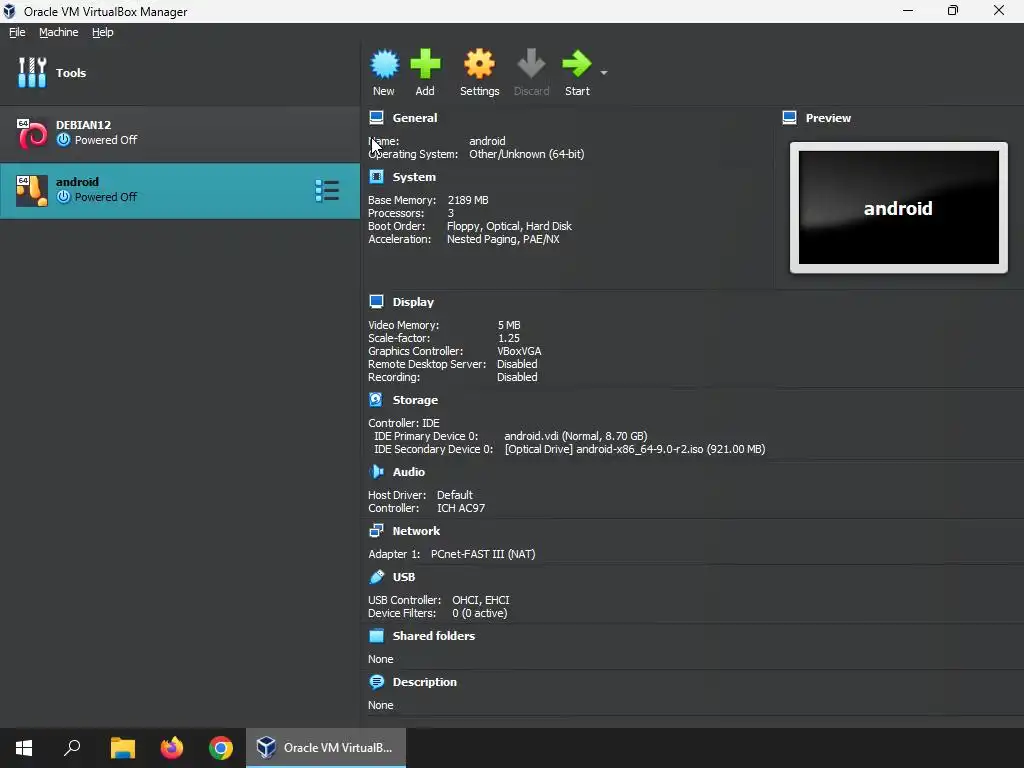The image size is (1024, 768).
Task: Launch File Explorer from taskbar
Action: tap(123, 748)
